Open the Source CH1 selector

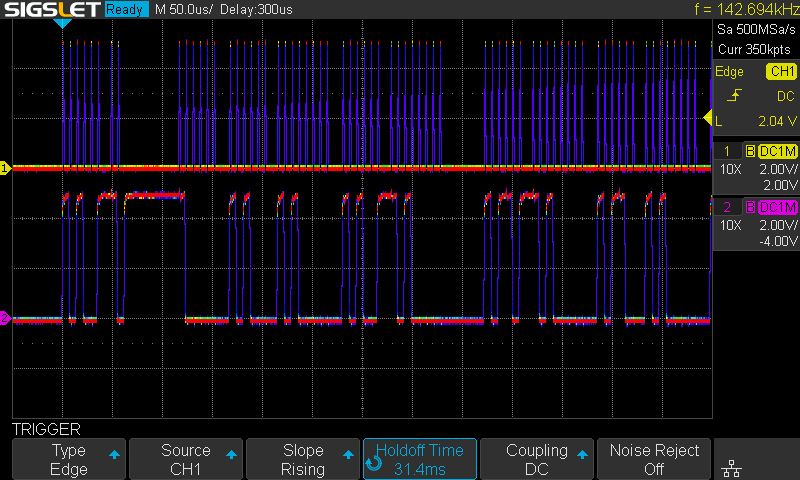pyautogui.click(x=186, y=459)
